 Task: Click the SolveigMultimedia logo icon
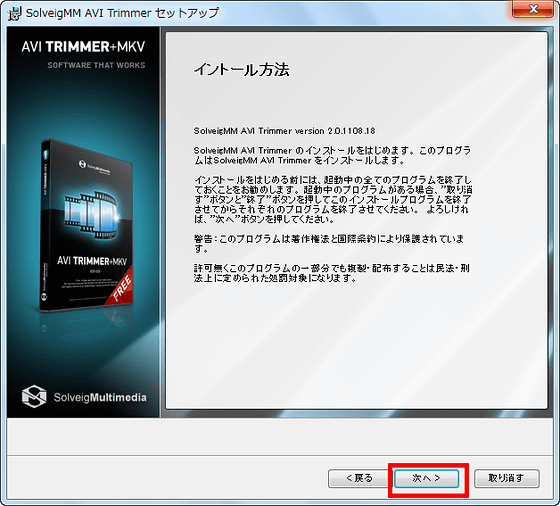34,396
